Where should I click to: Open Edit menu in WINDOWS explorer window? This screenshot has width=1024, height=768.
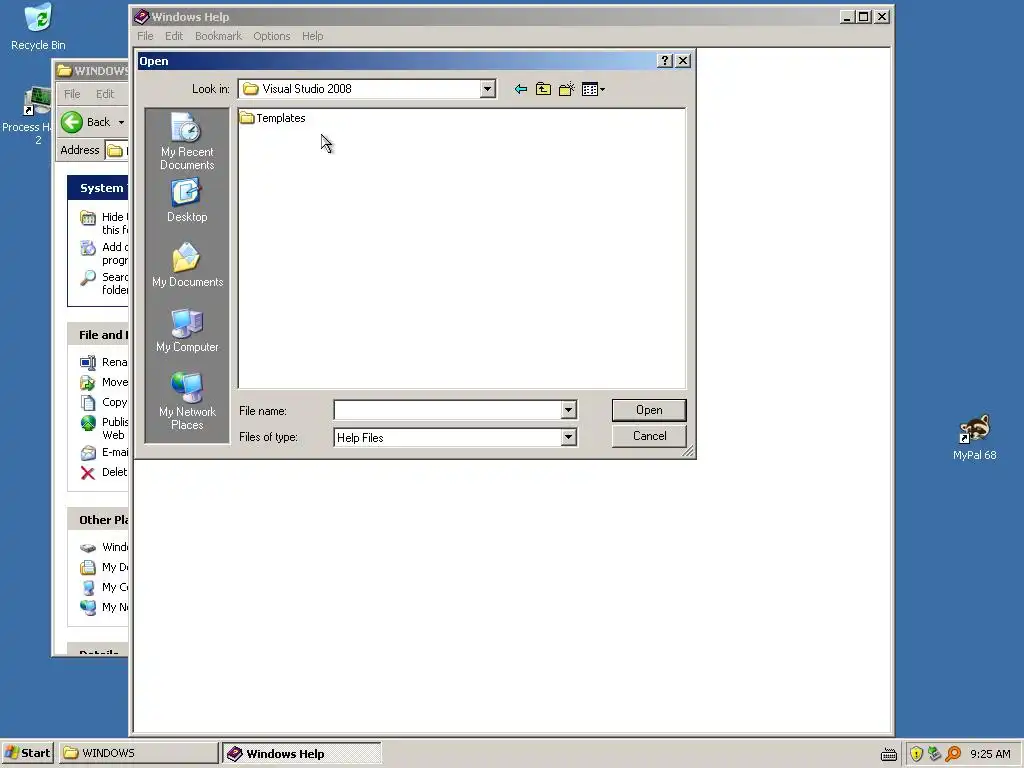[x=105, y=94]
